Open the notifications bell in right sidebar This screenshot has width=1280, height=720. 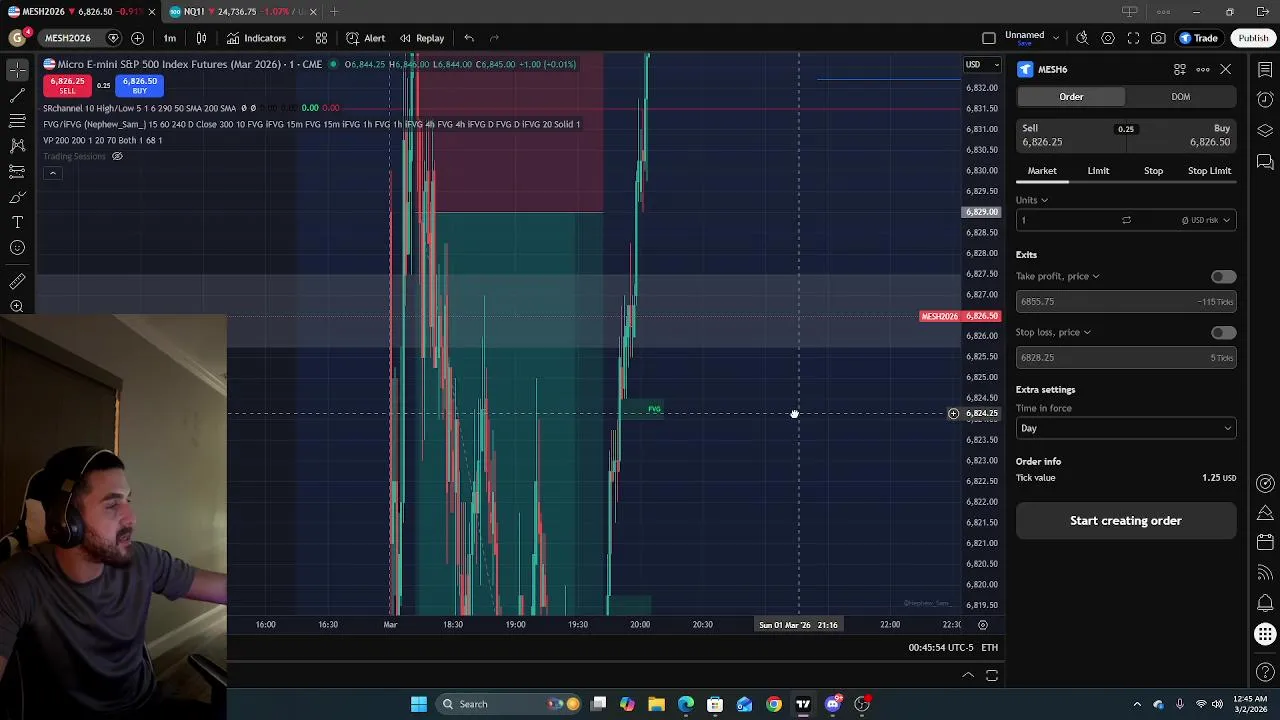pyautogui.click(x=1265, y=604)
